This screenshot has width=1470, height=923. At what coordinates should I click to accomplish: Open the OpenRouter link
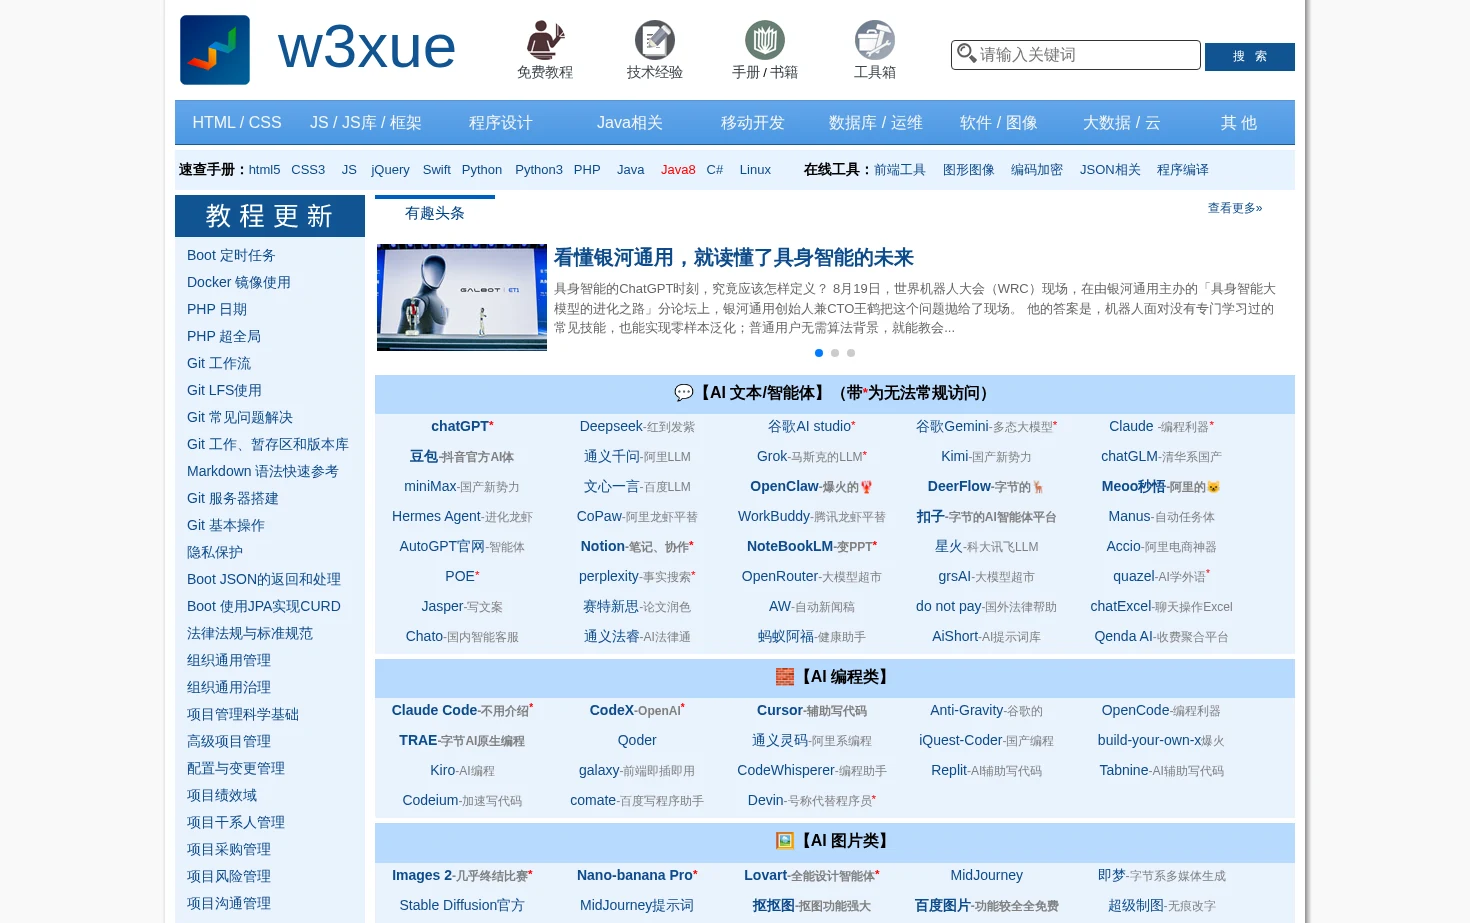(x=811, y=577)
